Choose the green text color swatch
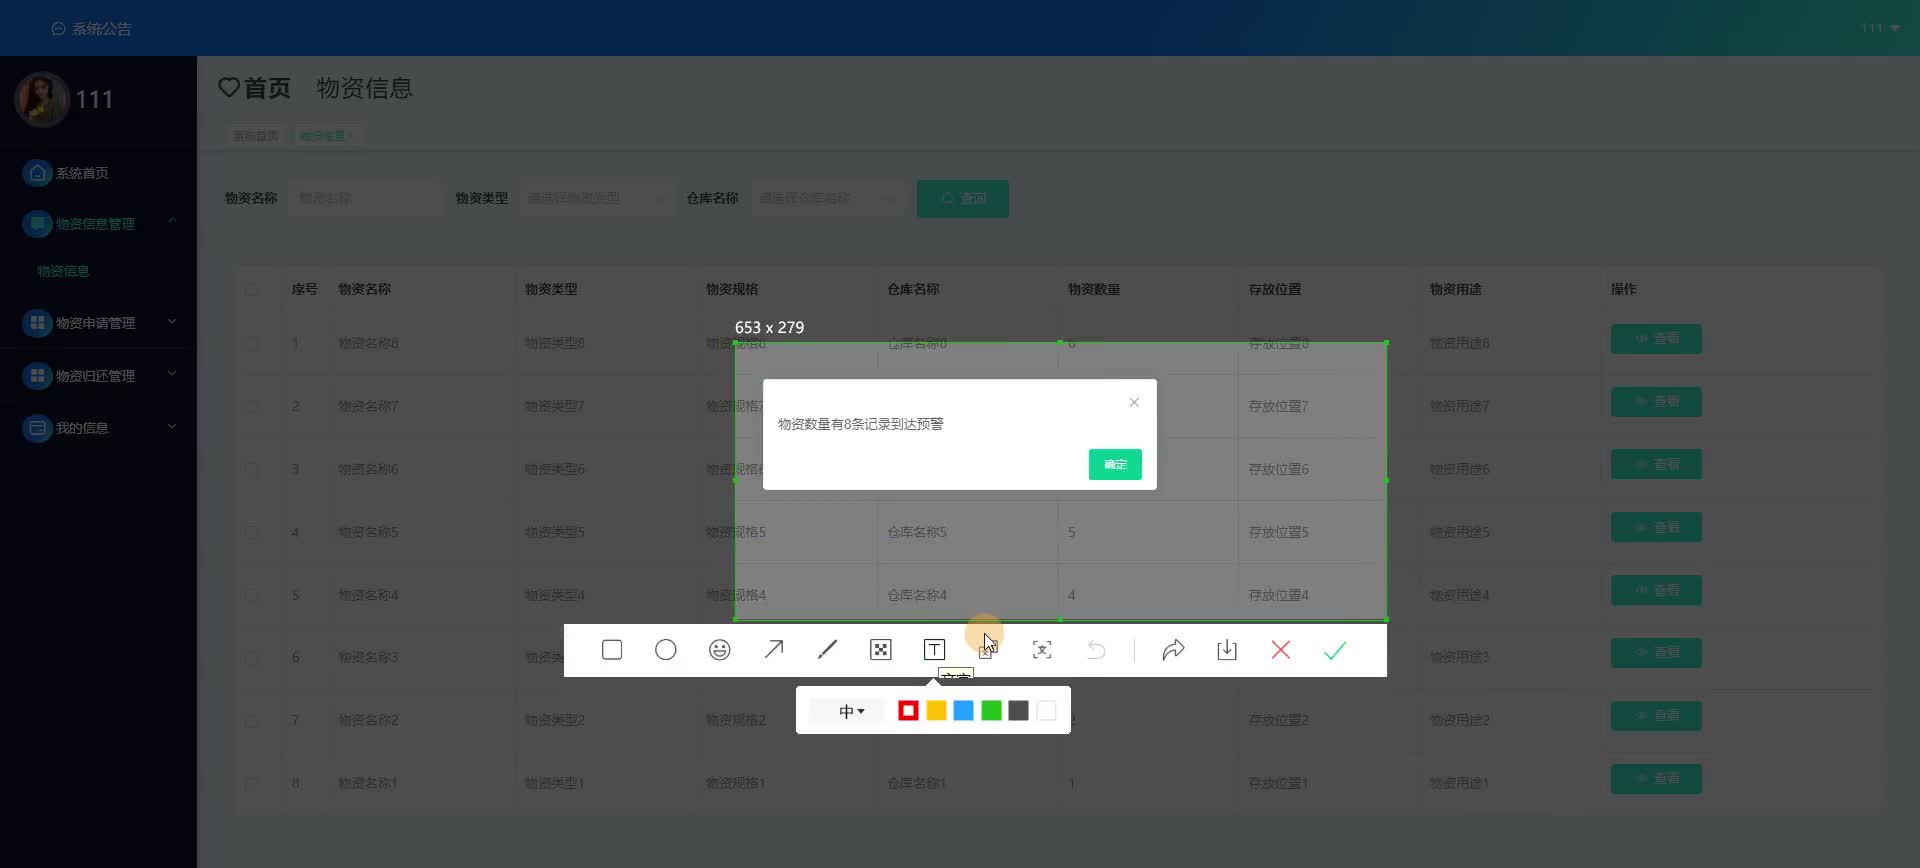 pyautogui.click(x=991, y=711)
